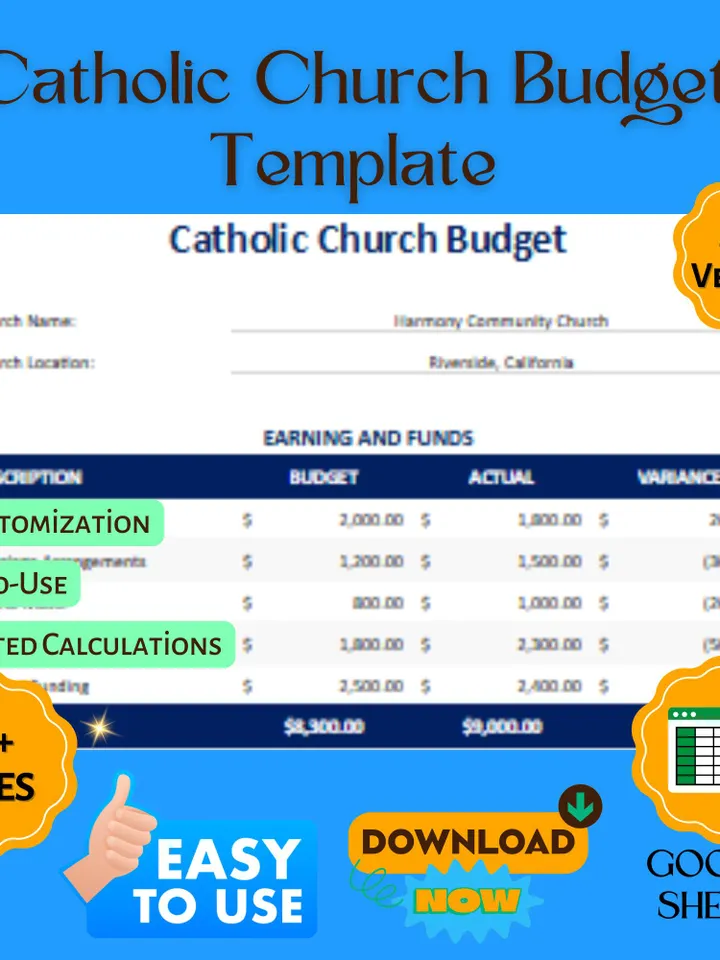Viewport: 720px width, 960px height.
Task: Click the Description column header
Action: coord(41,477)
